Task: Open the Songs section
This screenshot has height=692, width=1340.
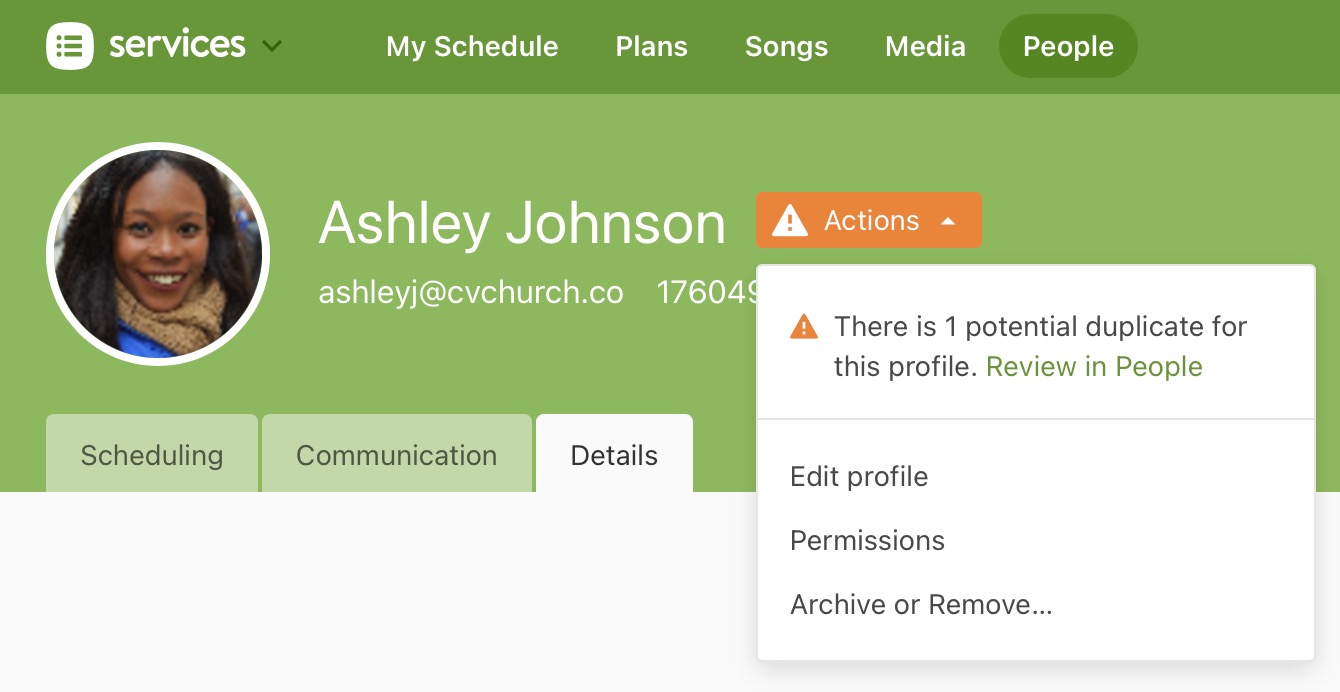Action: click(786, 47)
